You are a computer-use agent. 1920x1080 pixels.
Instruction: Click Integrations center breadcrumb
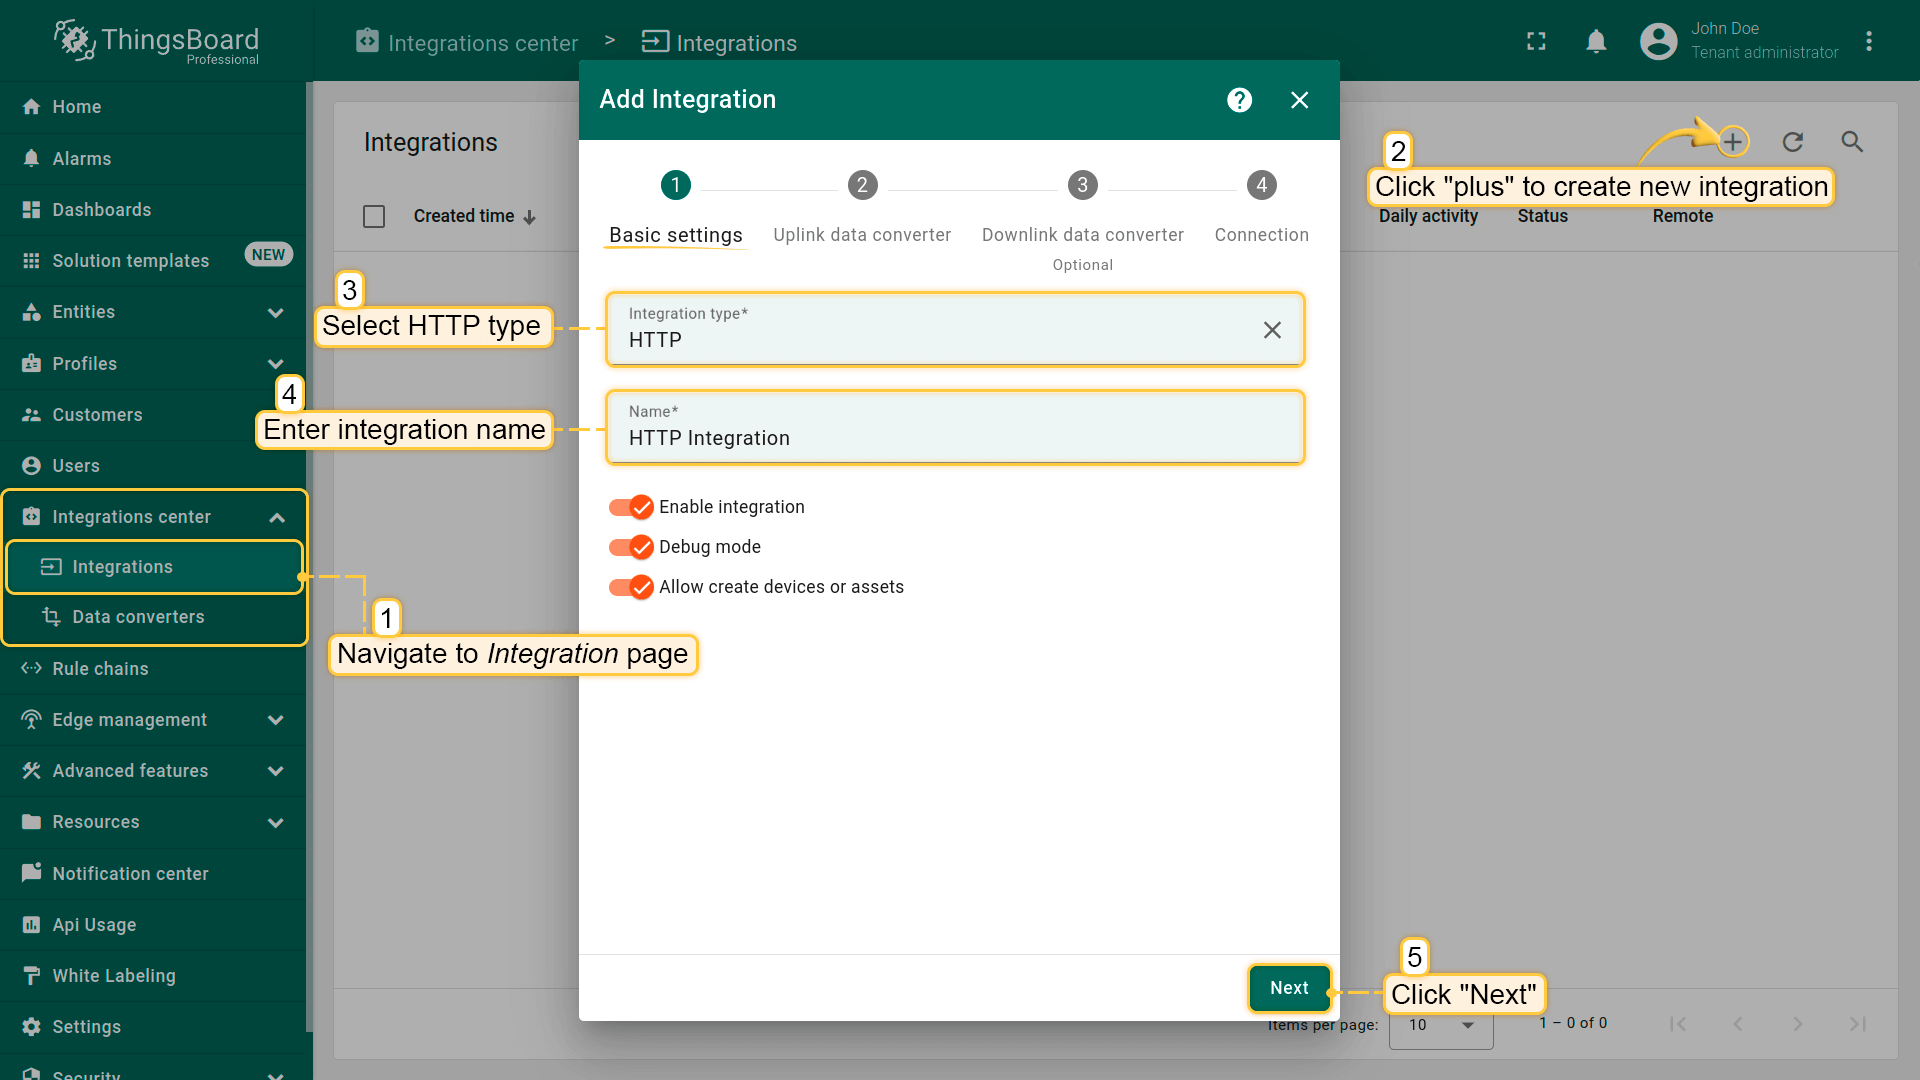tap(467, 42)
